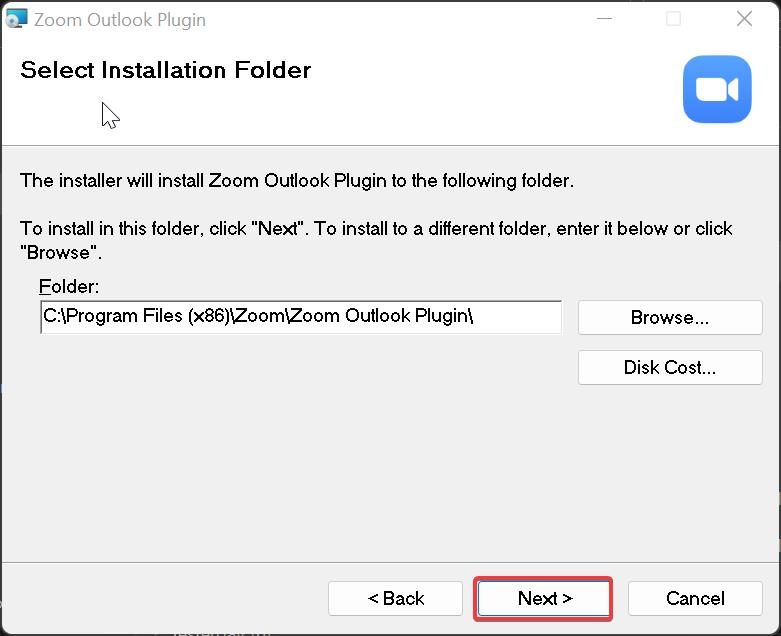The height and width of the screenshot is (636, 781).
Task: Click the quoted word "Browse" in the instructions
Action: click(x=60, y=251)
